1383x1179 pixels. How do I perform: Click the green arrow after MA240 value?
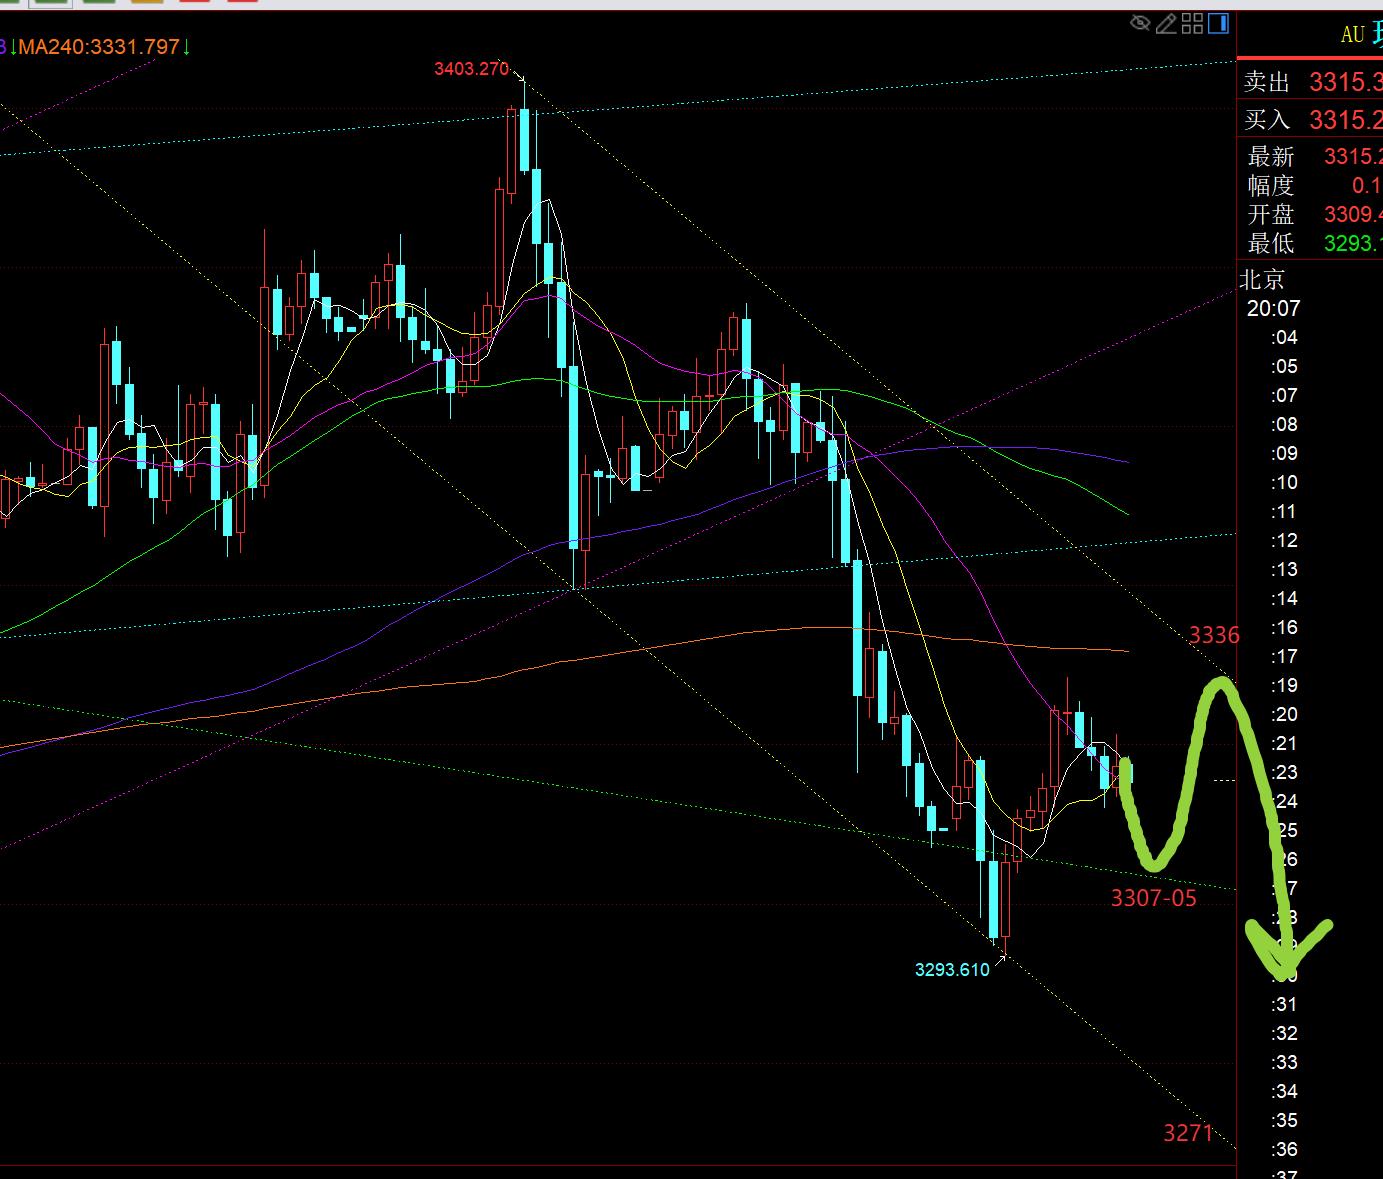tap(187, 46)
